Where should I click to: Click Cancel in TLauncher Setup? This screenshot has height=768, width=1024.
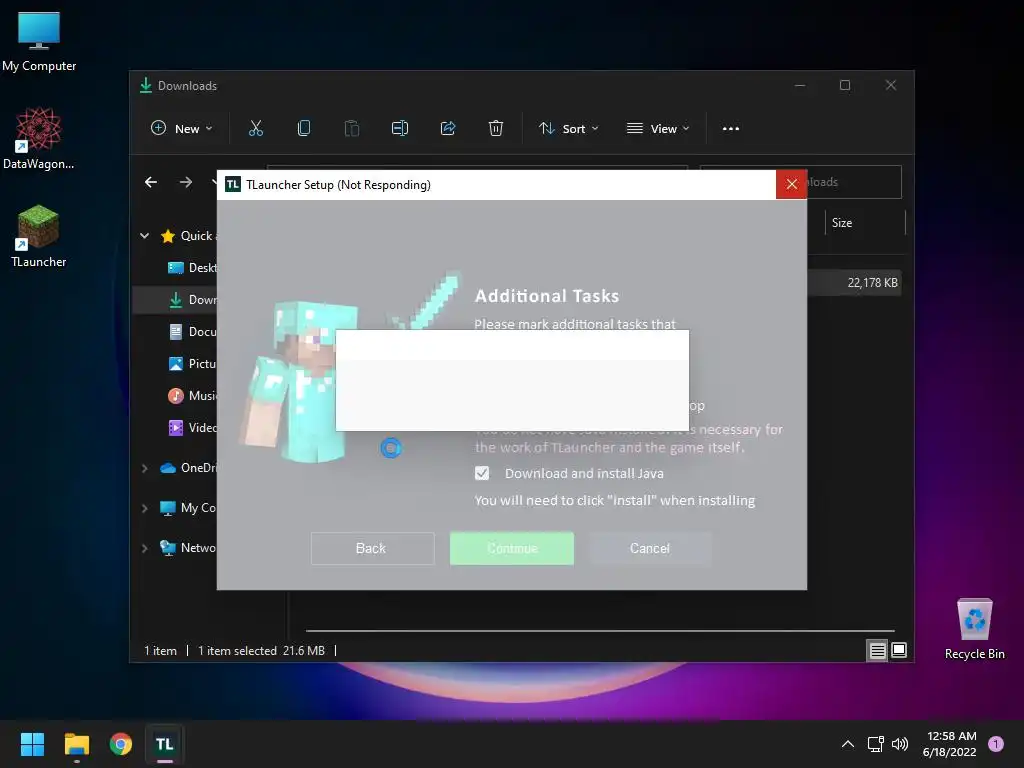(650, 549)
